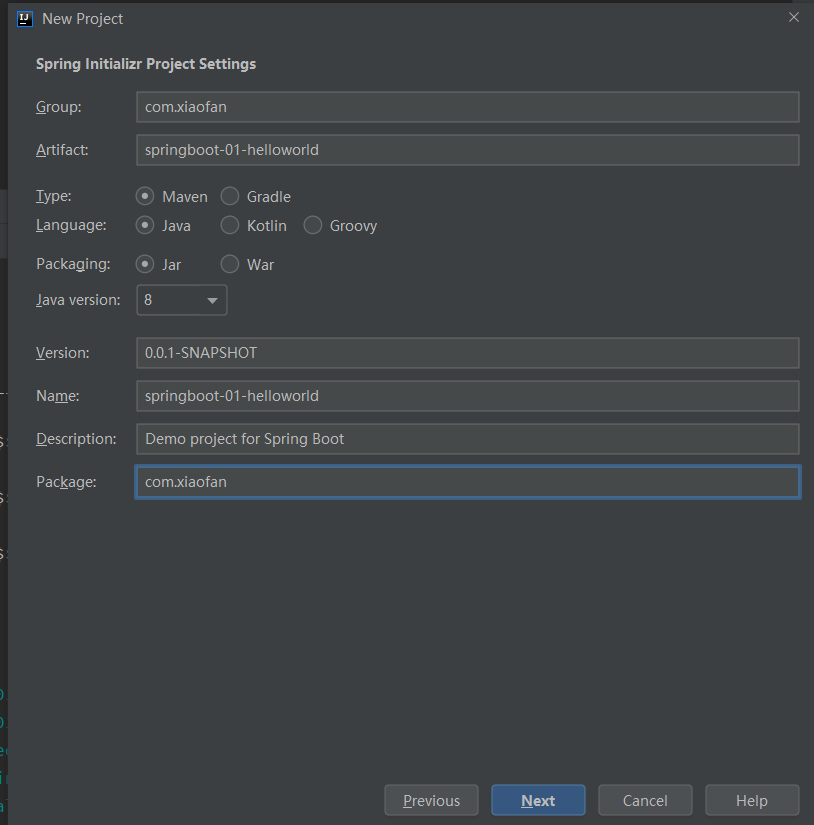Cancel the new project wizard

[x=645, y=800]
